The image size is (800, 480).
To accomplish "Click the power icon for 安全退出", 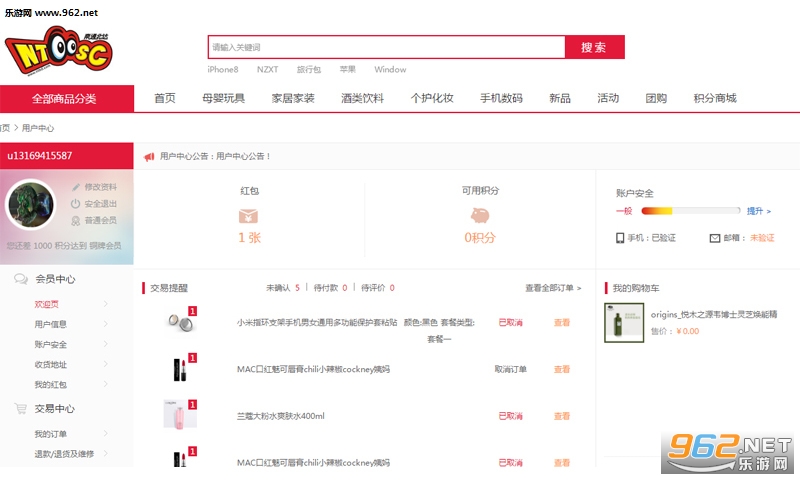I will pyautogui.click(x=76, y=203).
